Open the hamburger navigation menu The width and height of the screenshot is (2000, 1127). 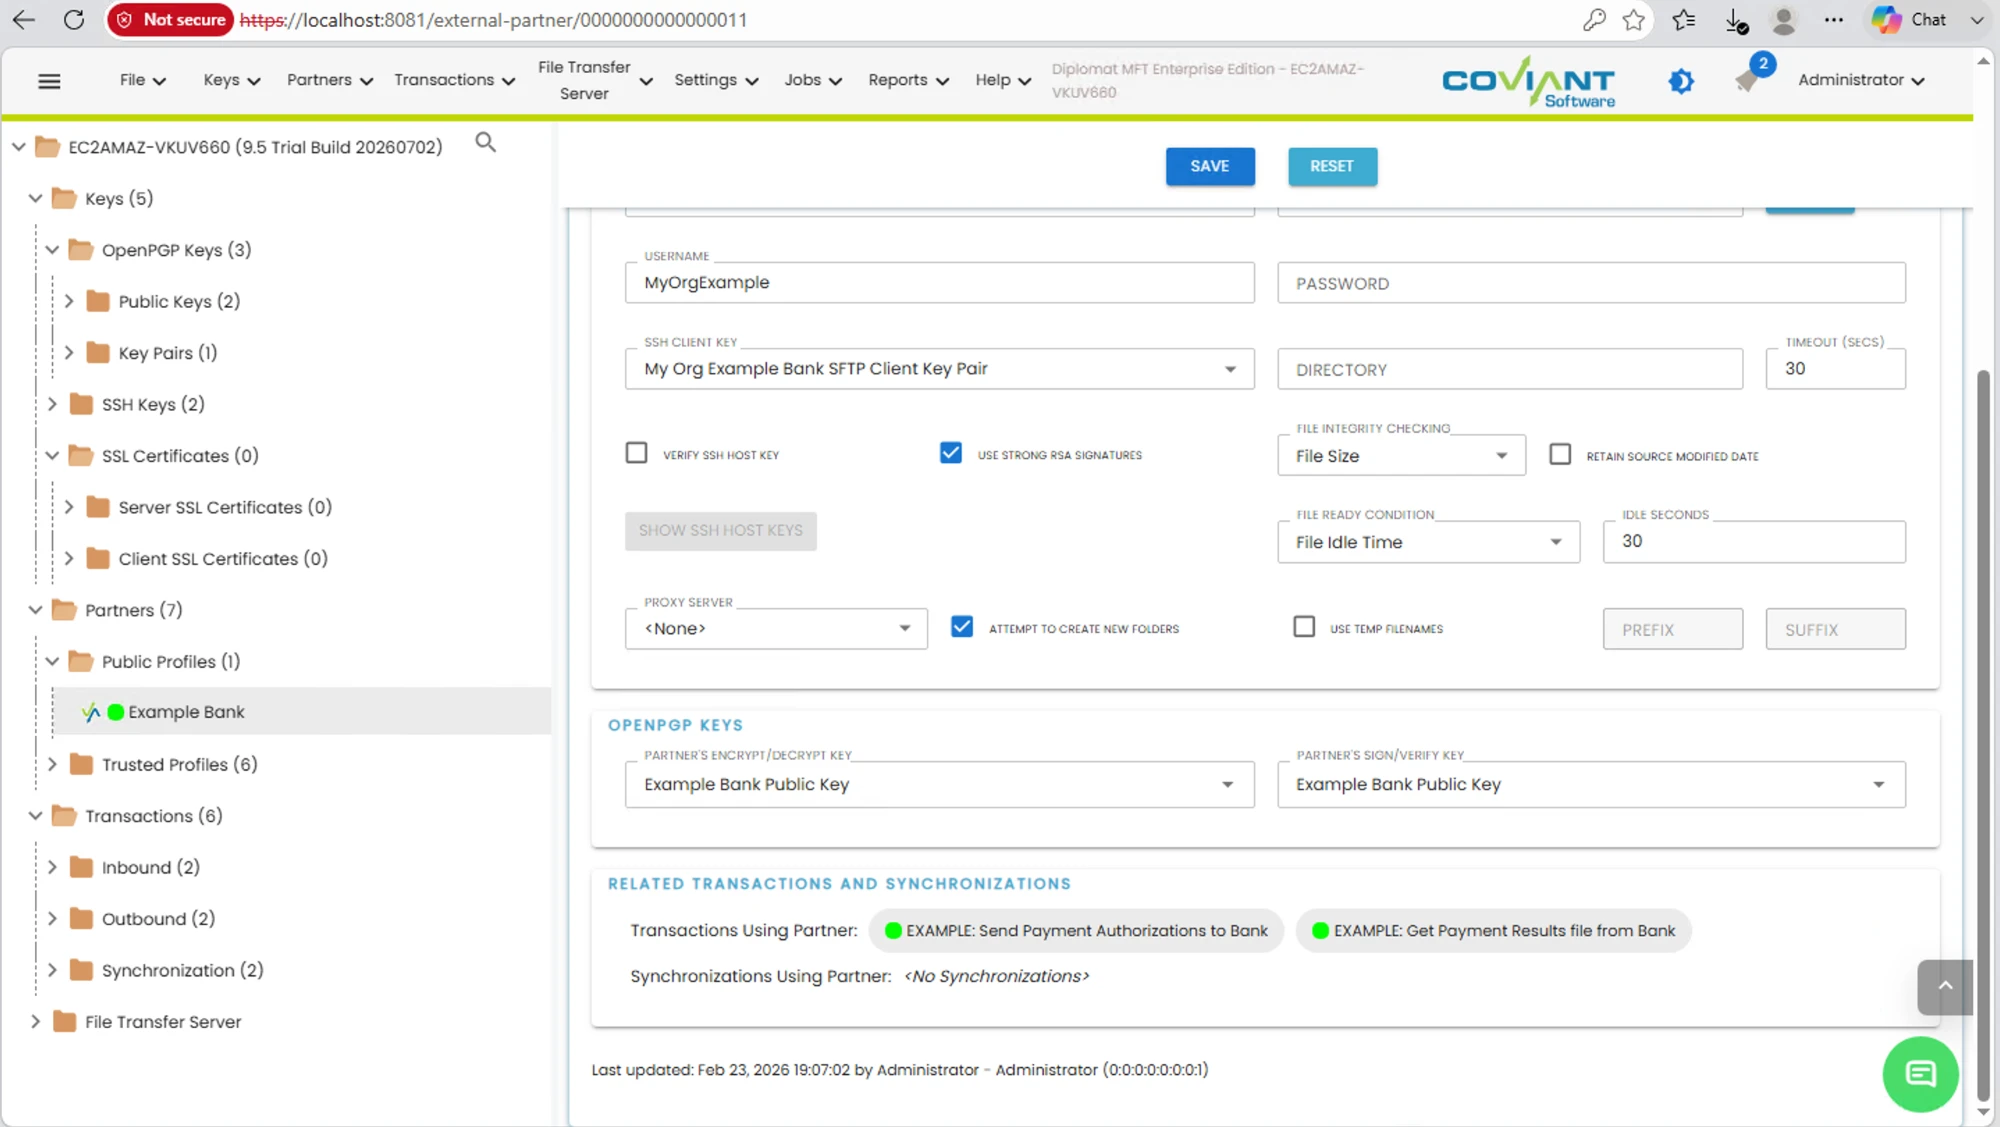point(49,81)
